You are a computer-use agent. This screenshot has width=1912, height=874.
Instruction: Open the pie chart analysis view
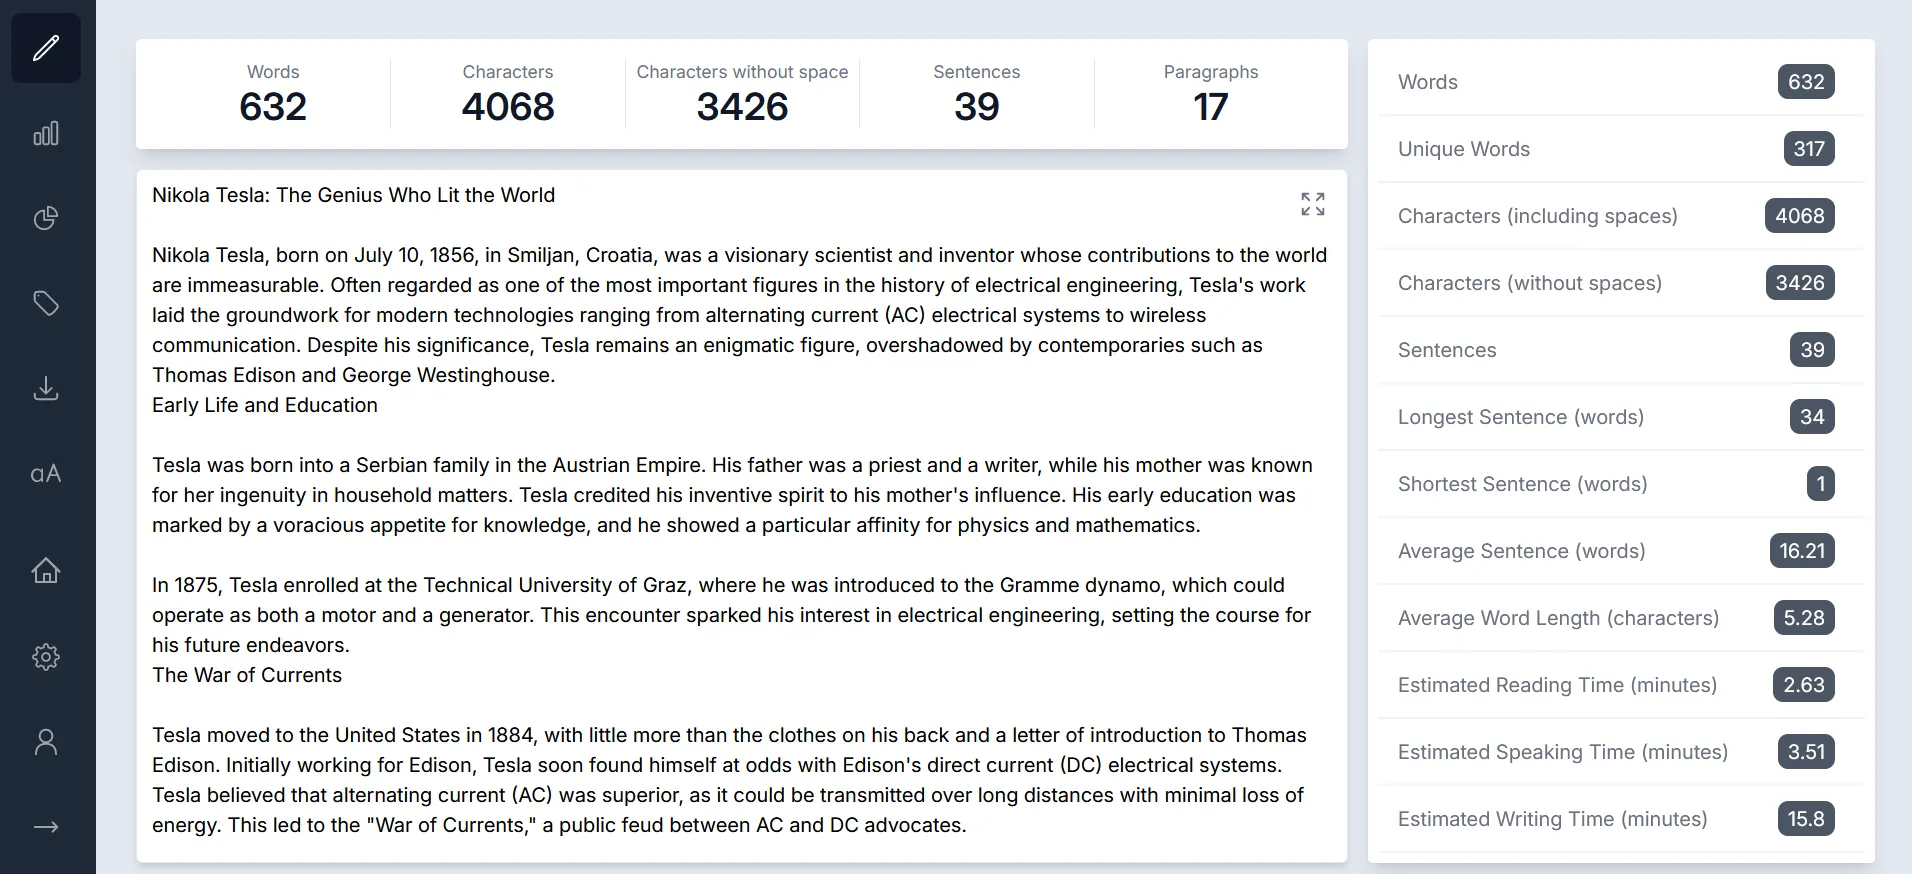point(46,218)
